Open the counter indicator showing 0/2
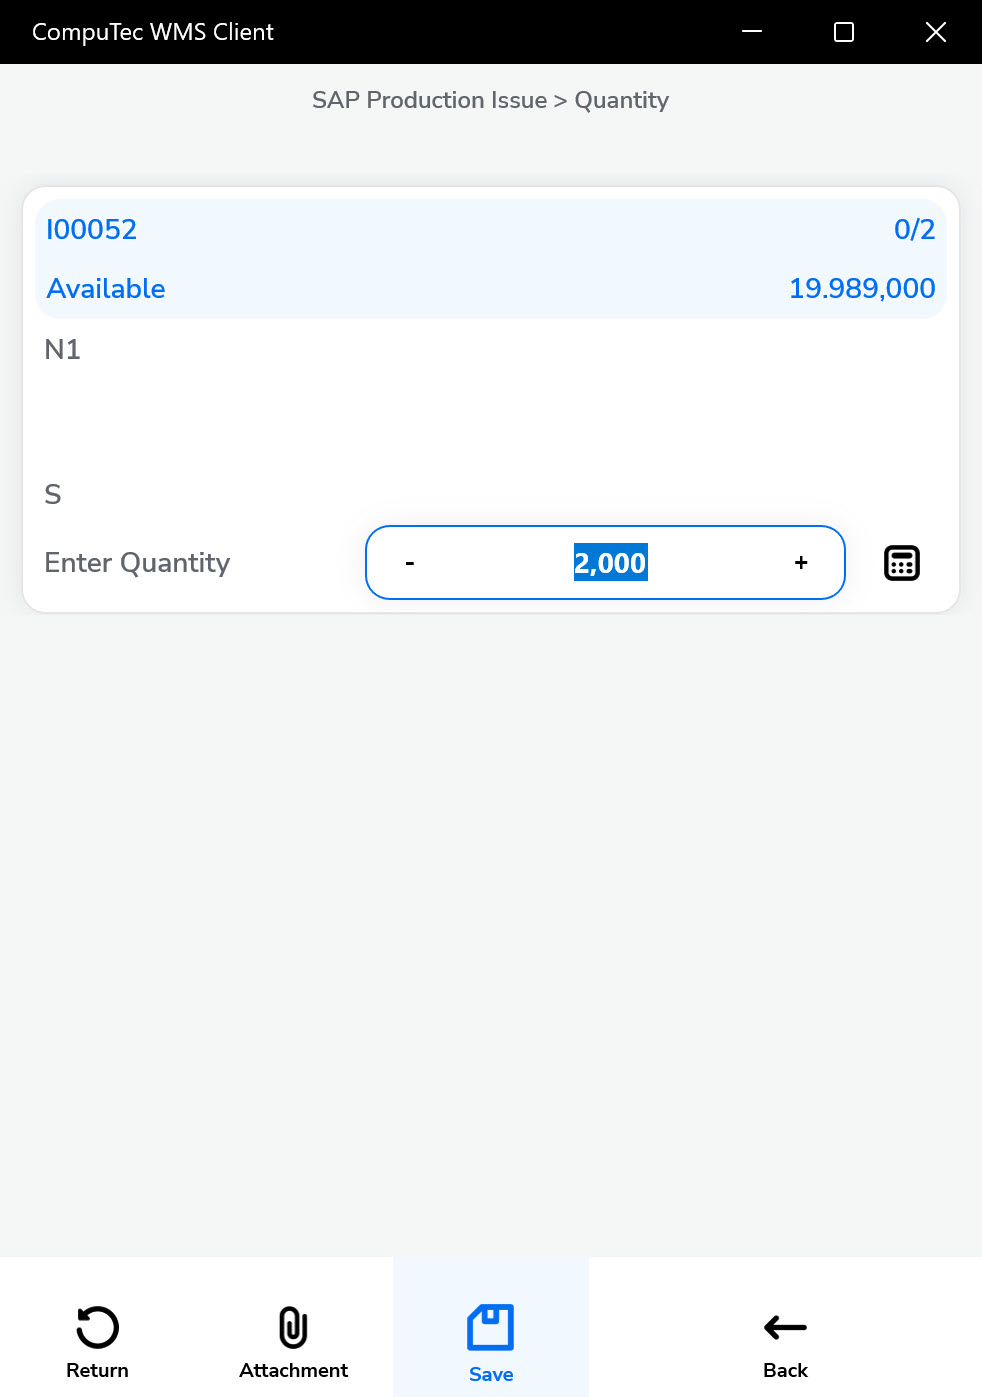Screen dimensions: 982x1397 913,230
